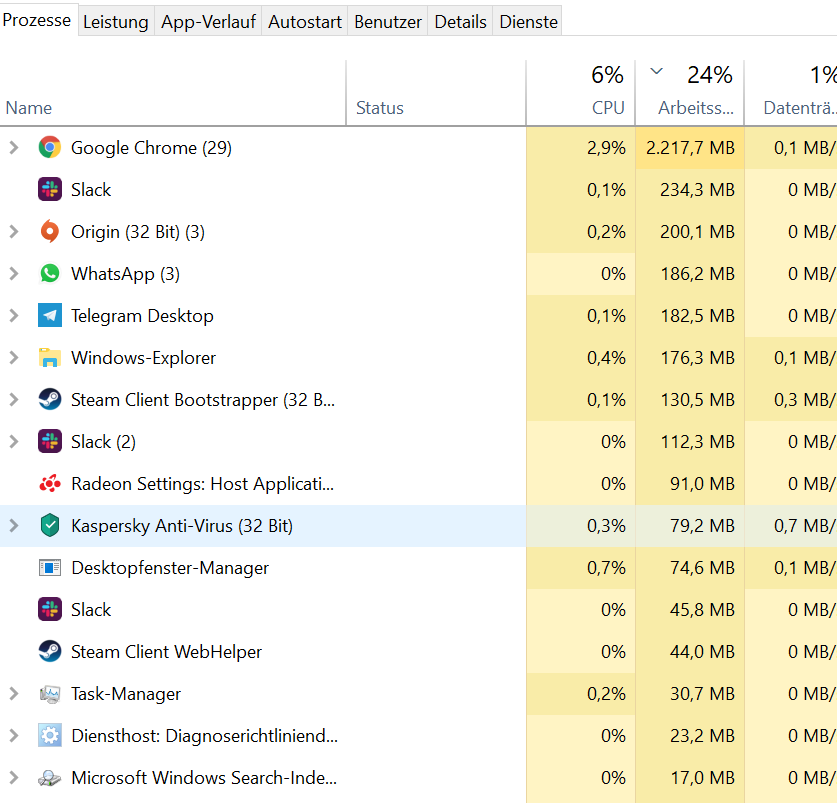The height and width of the screenshot is (803, 837).
Task: Open the App-Verlauf tab
Action: click(208, 21)
